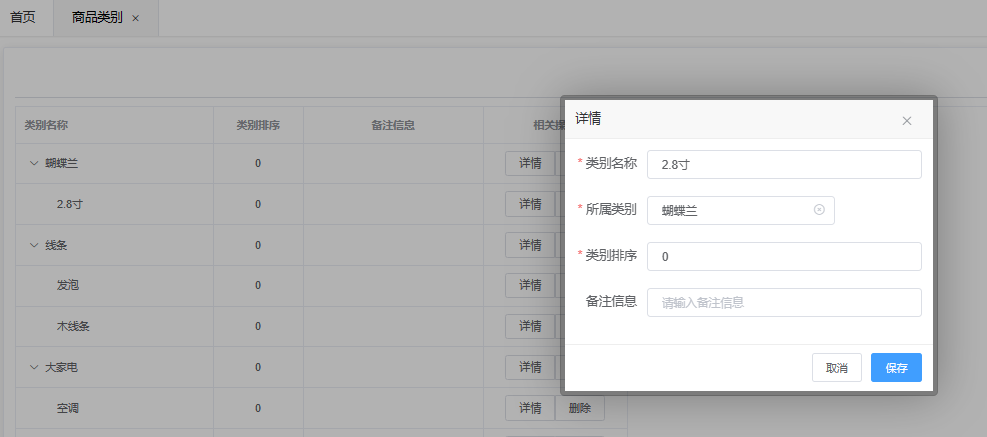Click the 类别排序 input field

pyautogui.click(x=783, y=256)
